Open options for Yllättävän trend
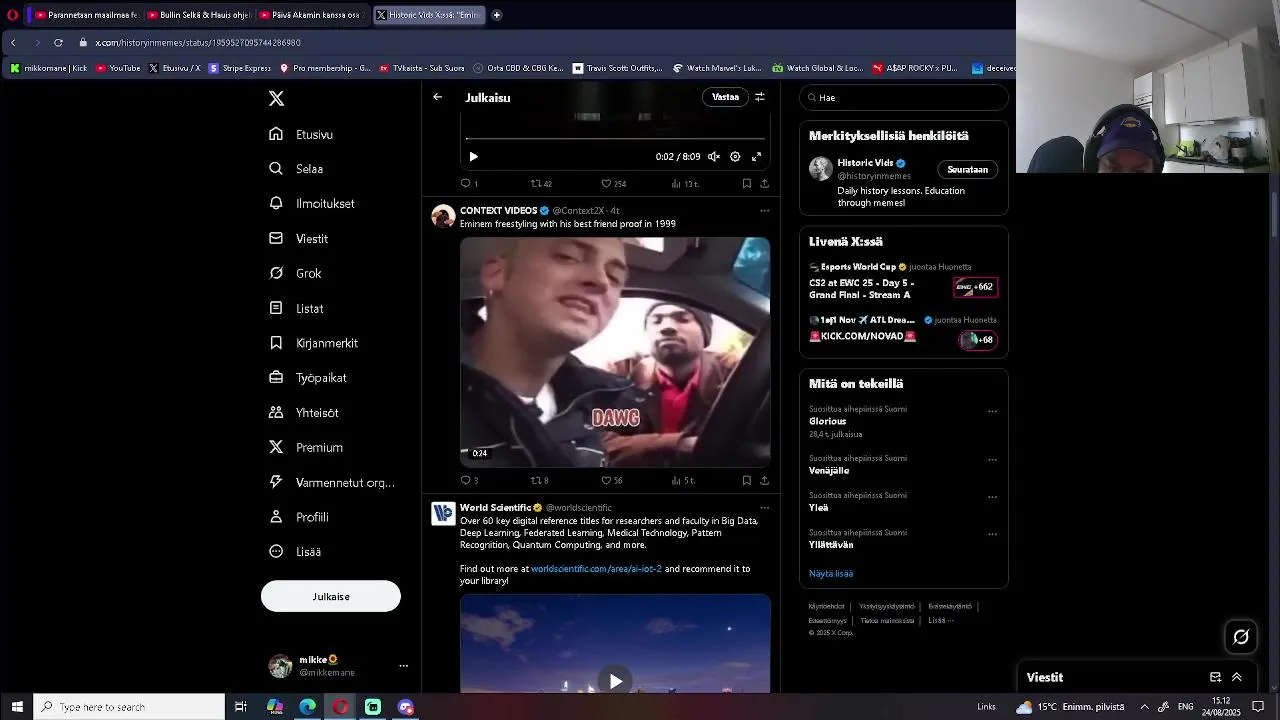The image size is (1280, 720). 992,534
